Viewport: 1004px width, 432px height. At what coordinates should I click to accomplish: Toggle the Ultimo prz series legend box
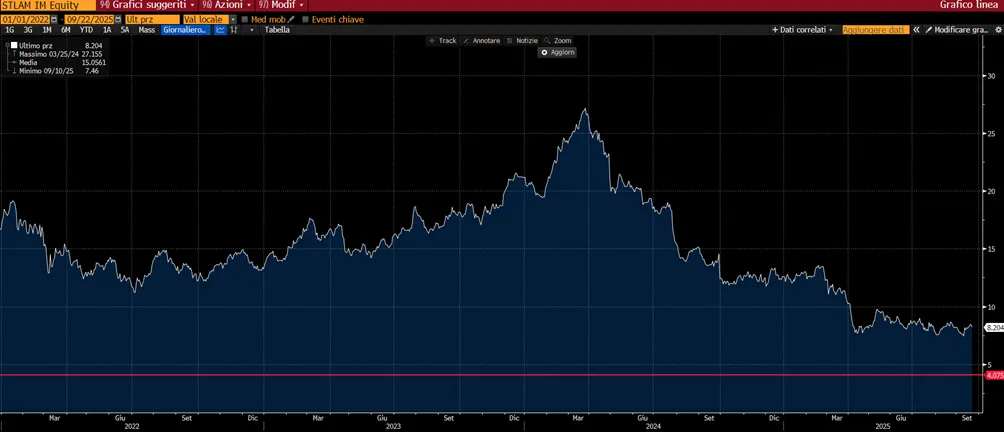click(14, 45)
